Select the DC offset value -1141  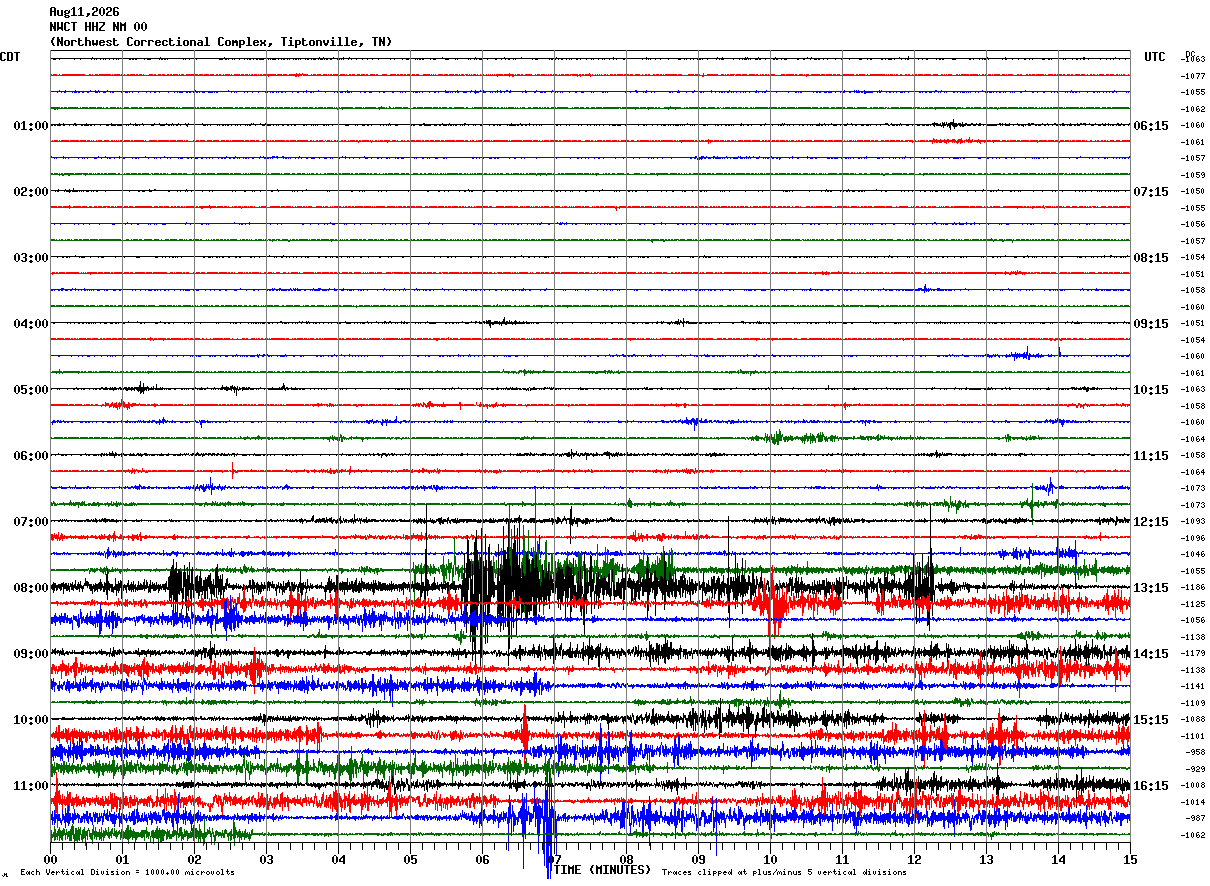coord(1194,687)
